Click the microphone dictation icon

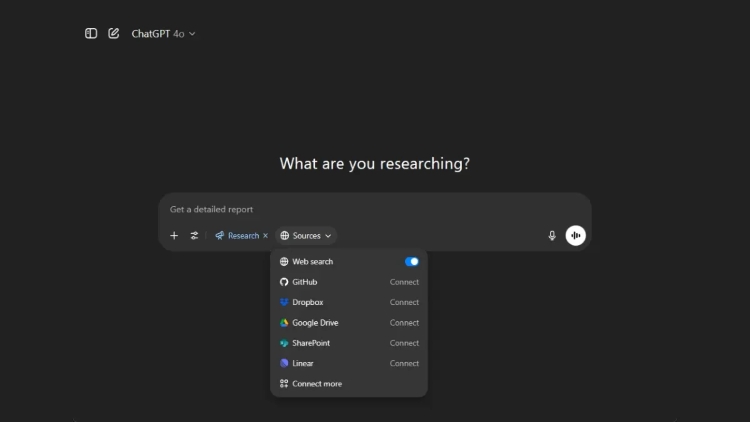[552, 236]
